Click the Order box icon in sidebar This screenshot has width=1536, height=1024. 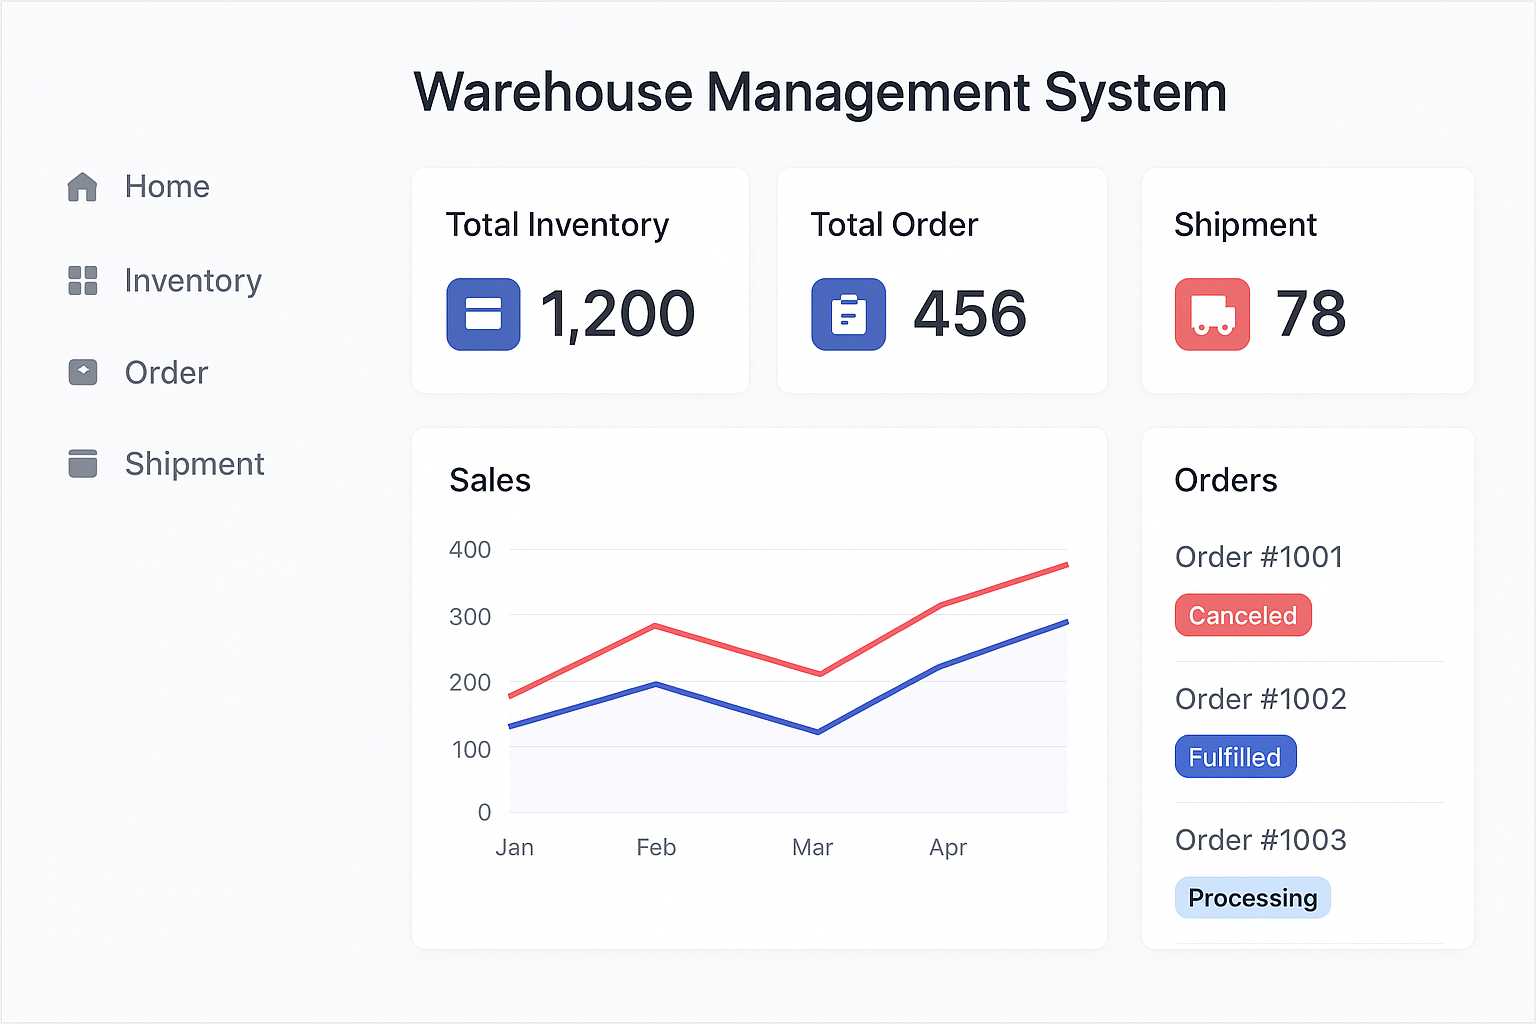point(82,372)
